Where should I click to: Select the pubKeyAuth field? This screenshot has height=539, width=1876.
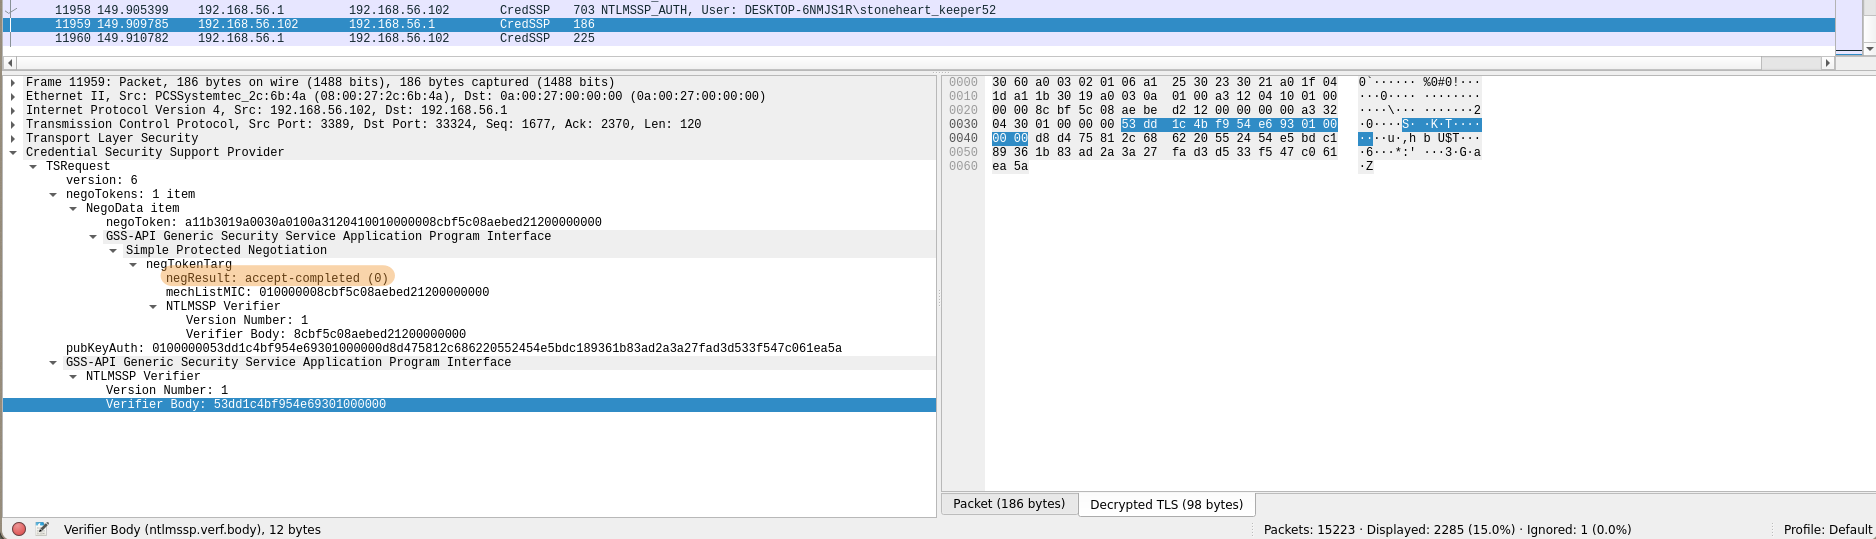pos(454,349)
